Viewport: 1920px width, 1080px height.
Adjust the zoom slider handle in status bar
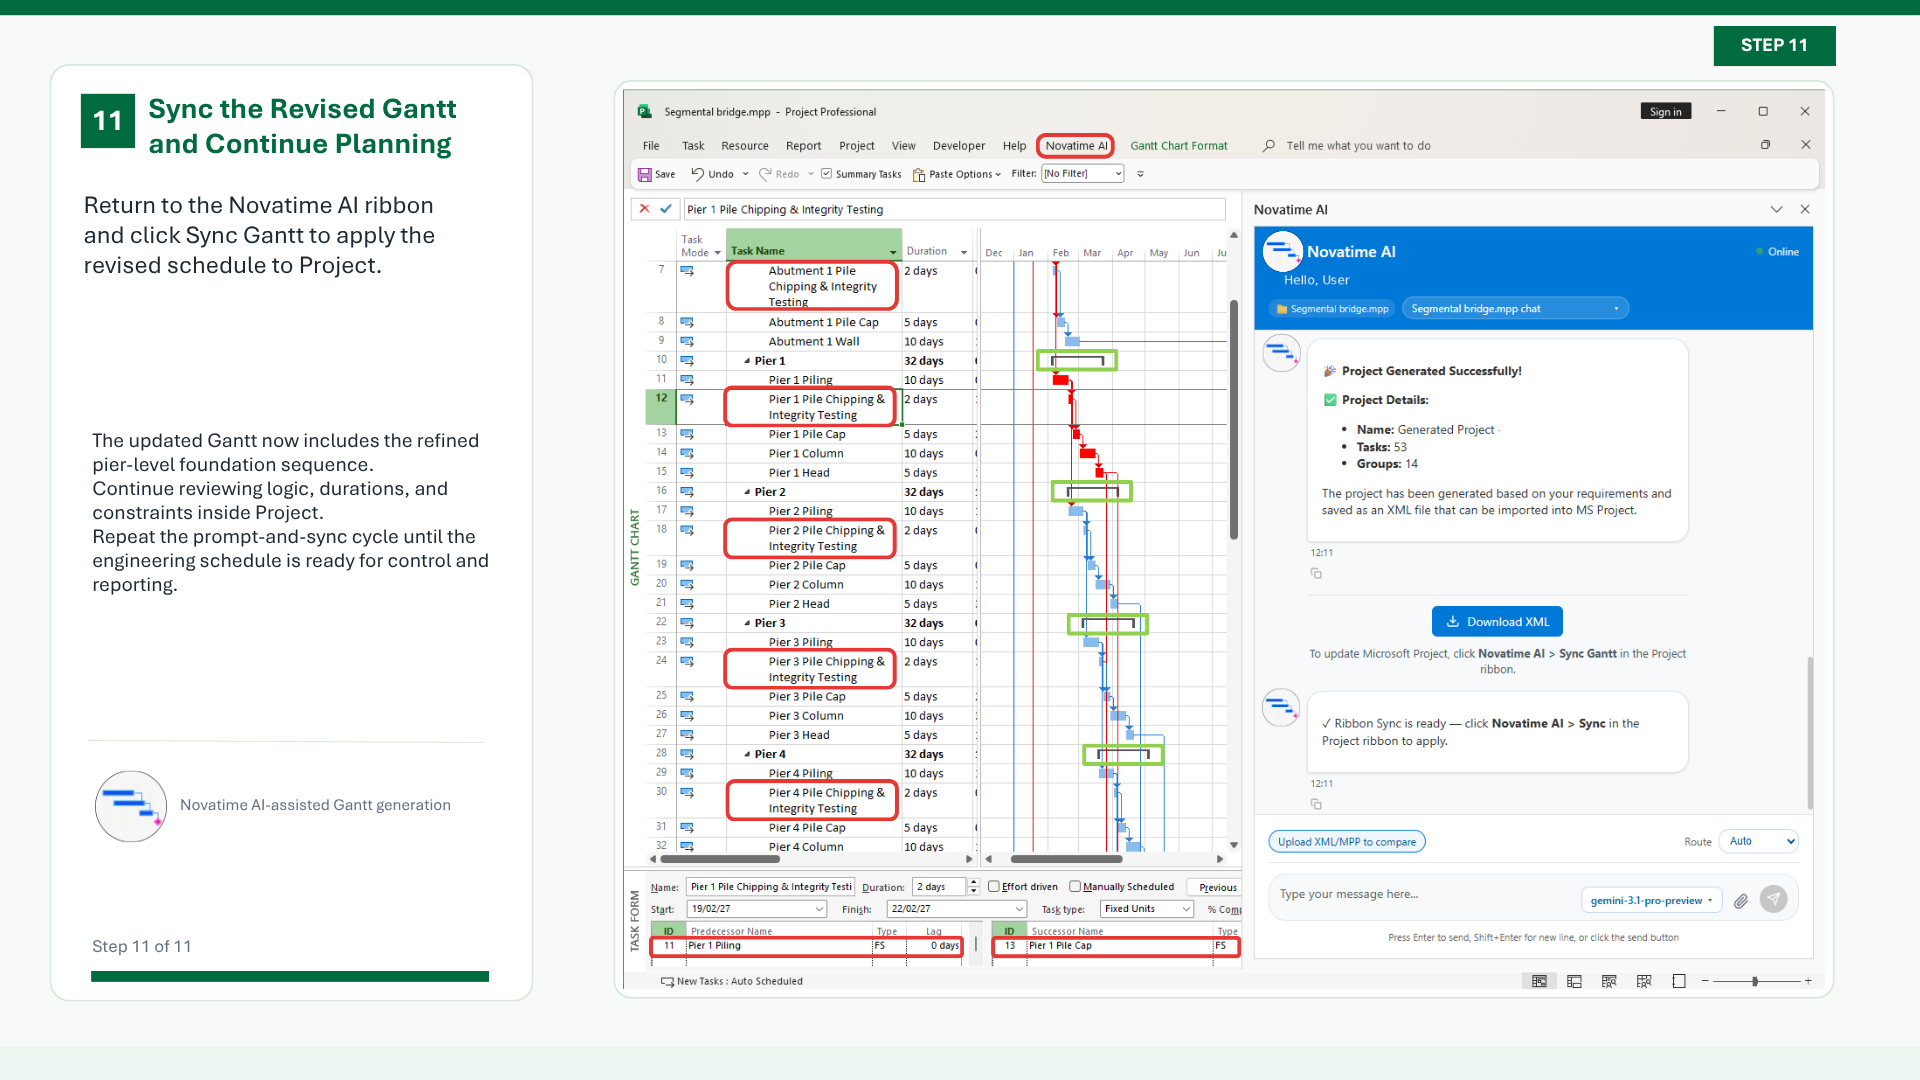coord(1755,982)
